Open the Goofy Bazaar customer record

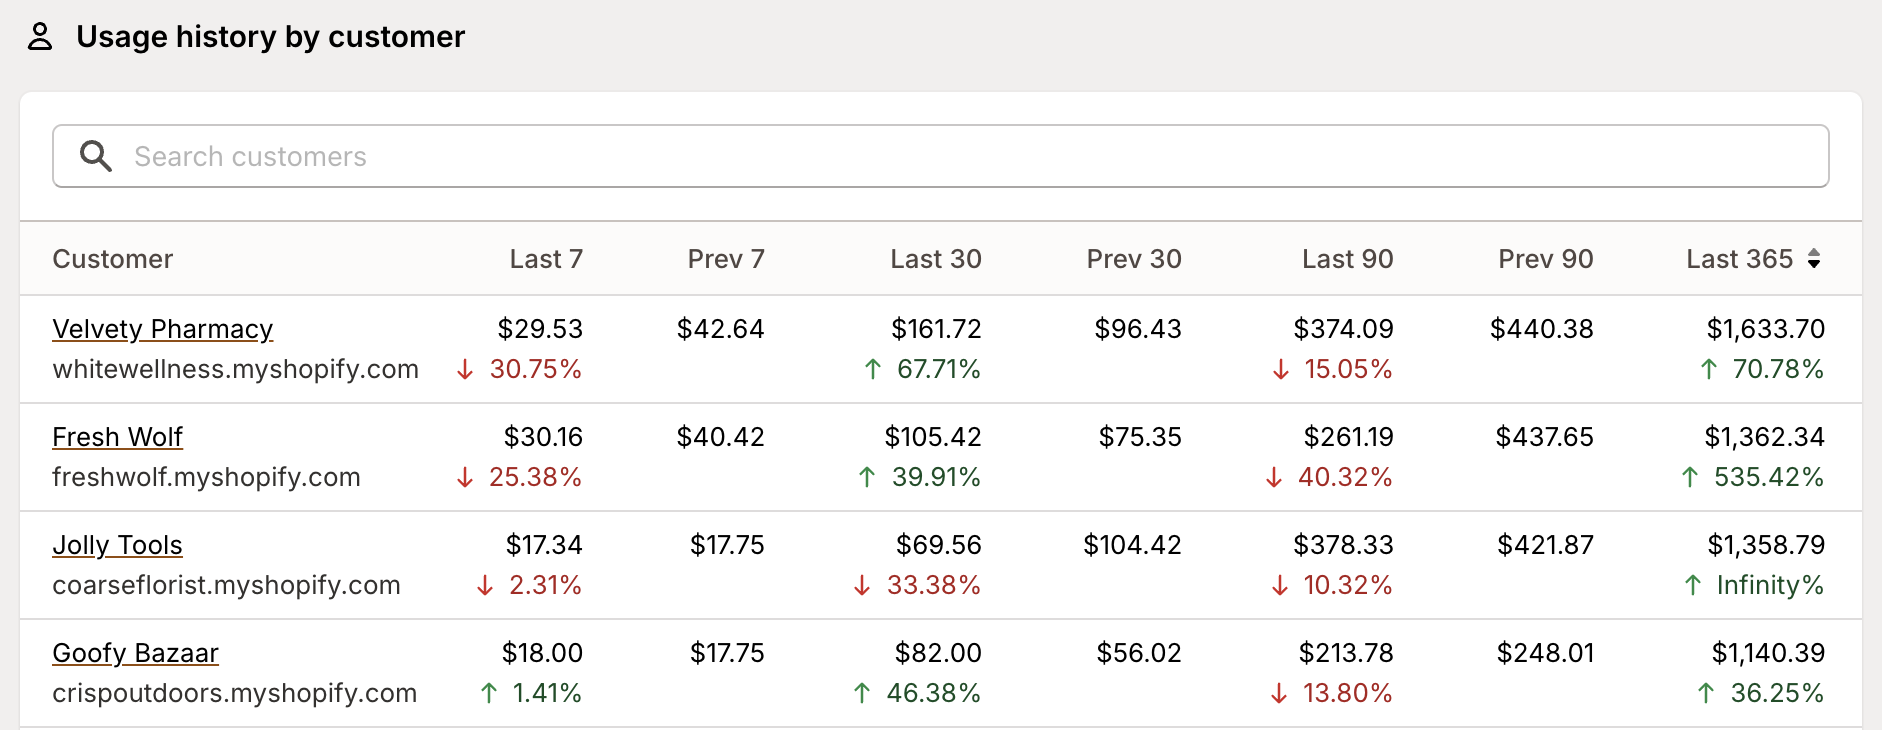pyautogui.click(x=134, y=653)
